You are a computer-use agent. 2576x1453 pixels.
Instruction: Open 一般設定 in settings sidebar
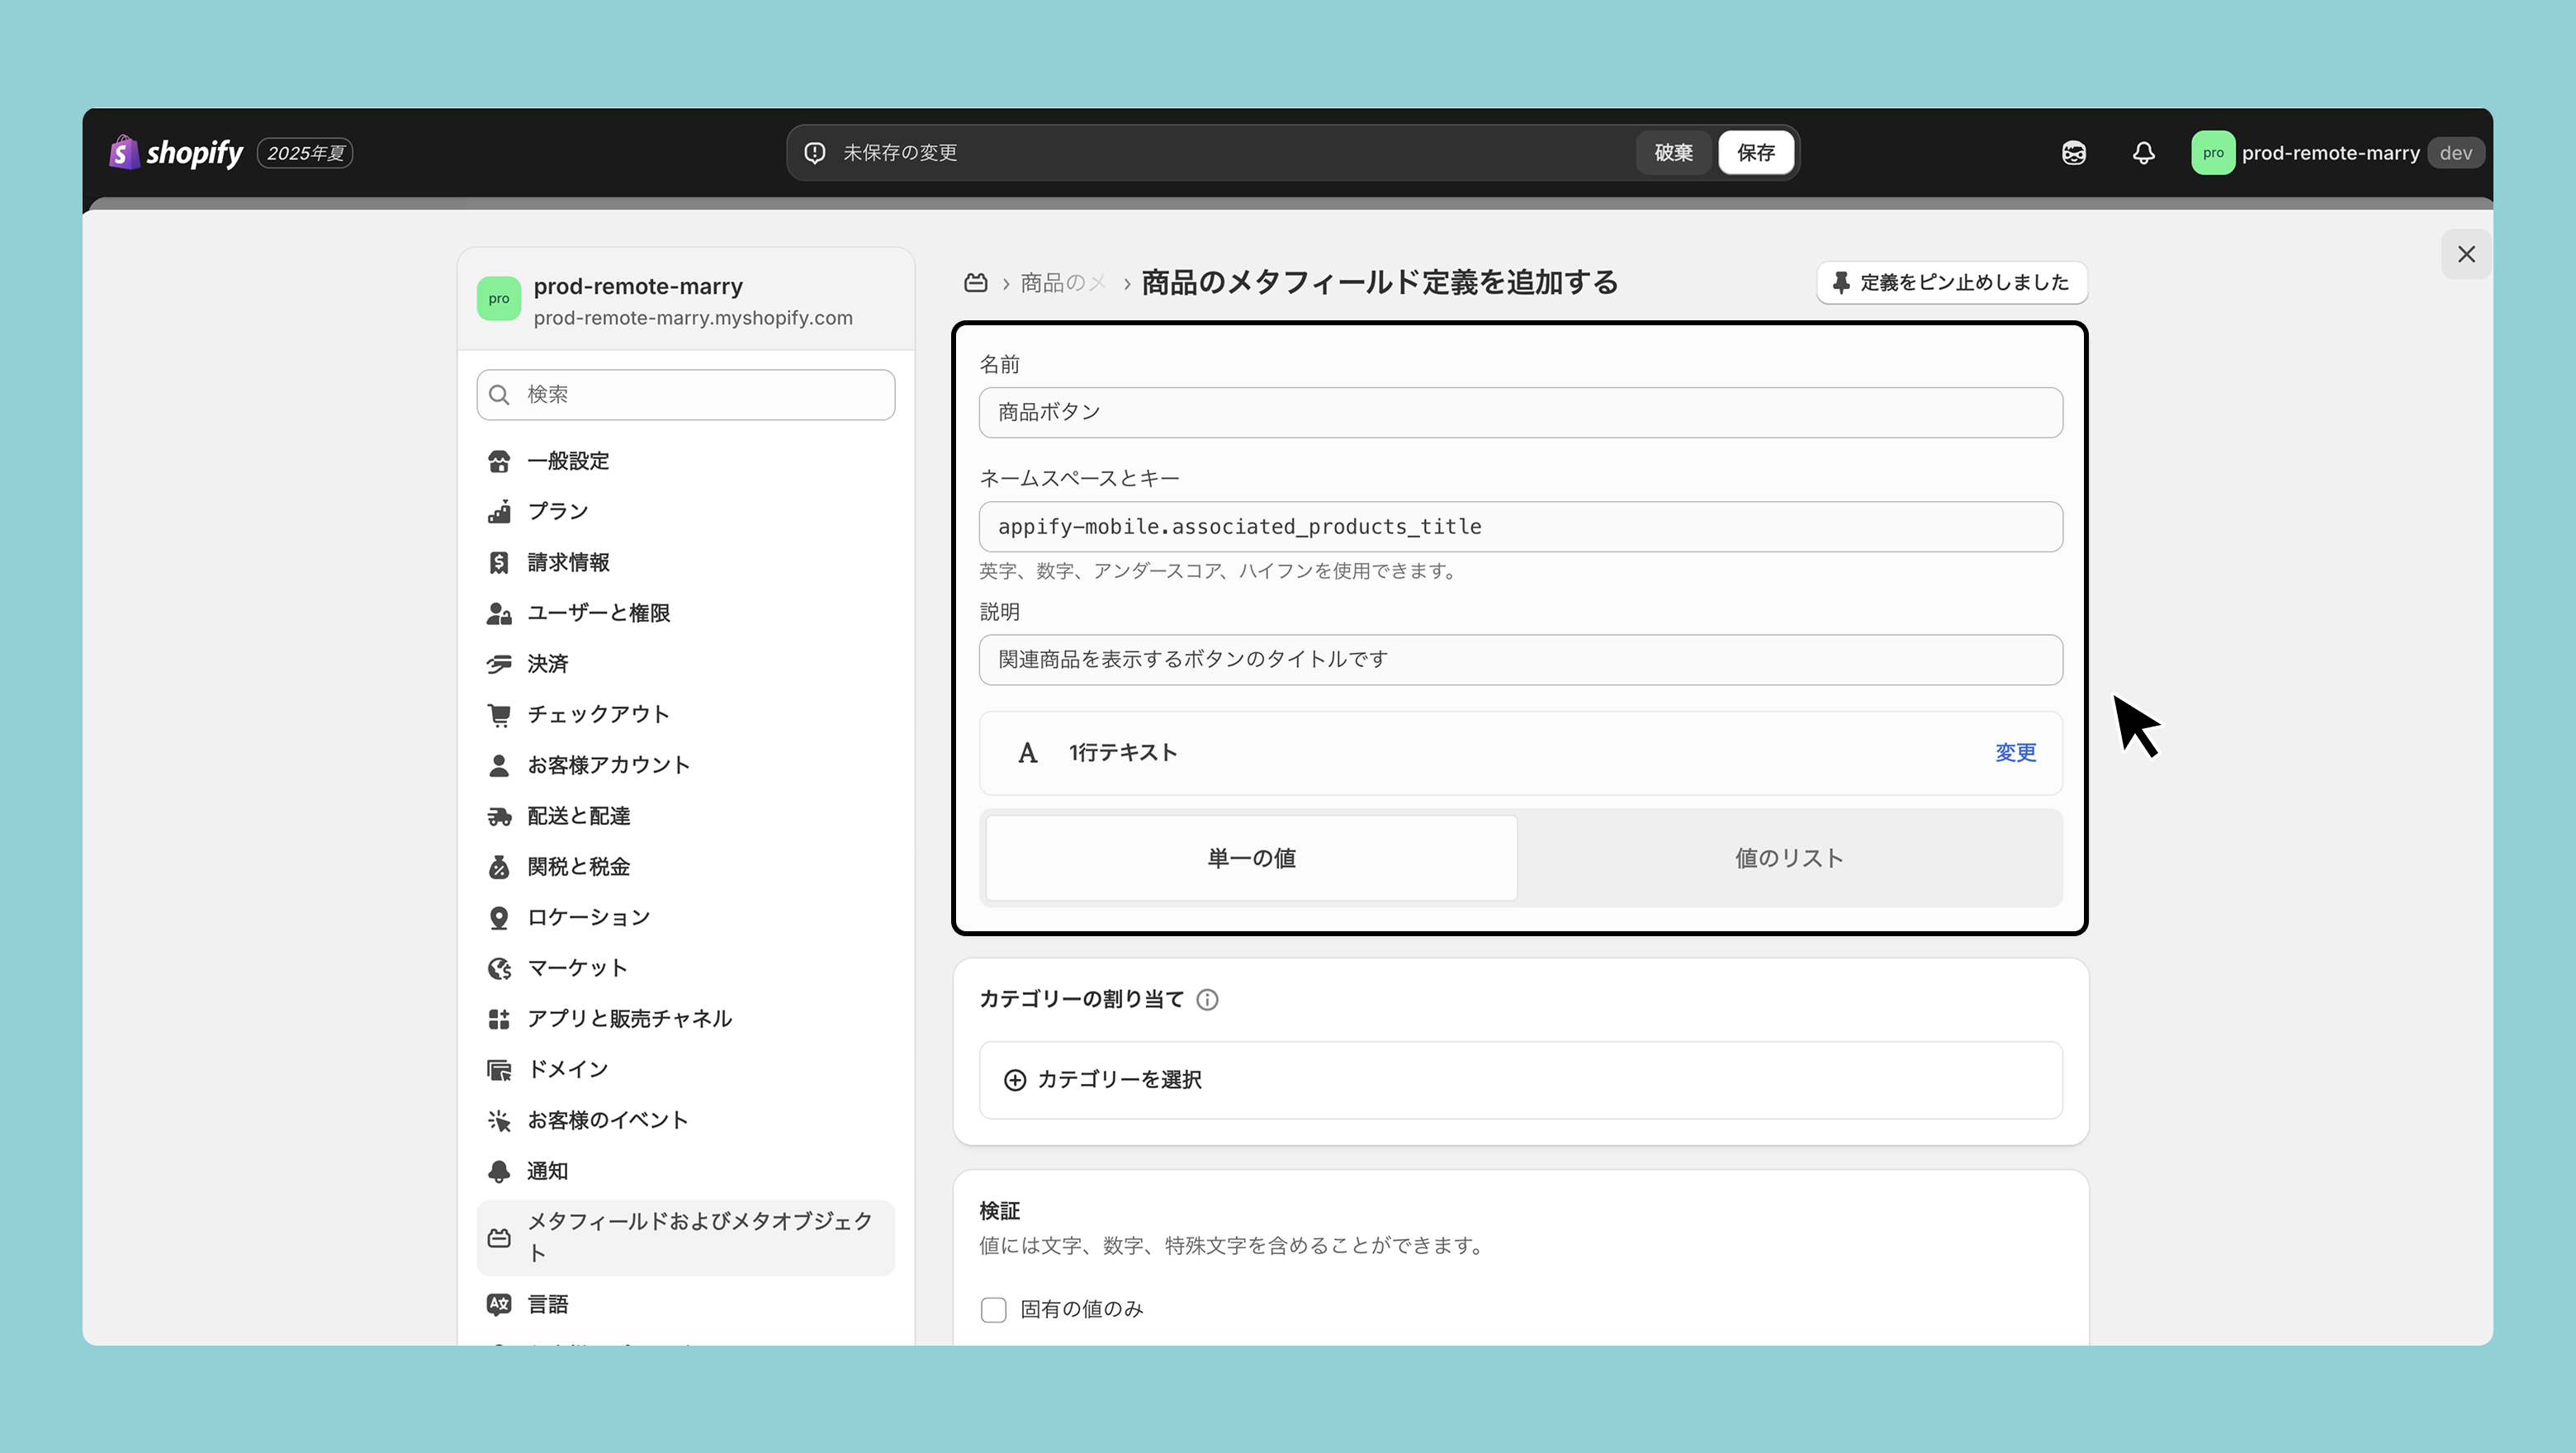tap(567, 461)
